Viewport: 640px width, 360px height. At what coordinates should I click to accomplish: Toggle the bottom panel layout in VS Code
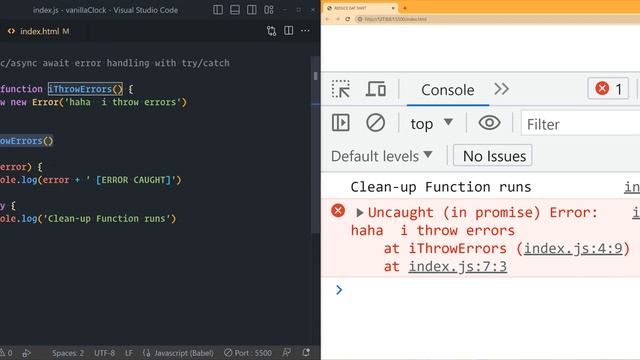[x=235, y=10]
